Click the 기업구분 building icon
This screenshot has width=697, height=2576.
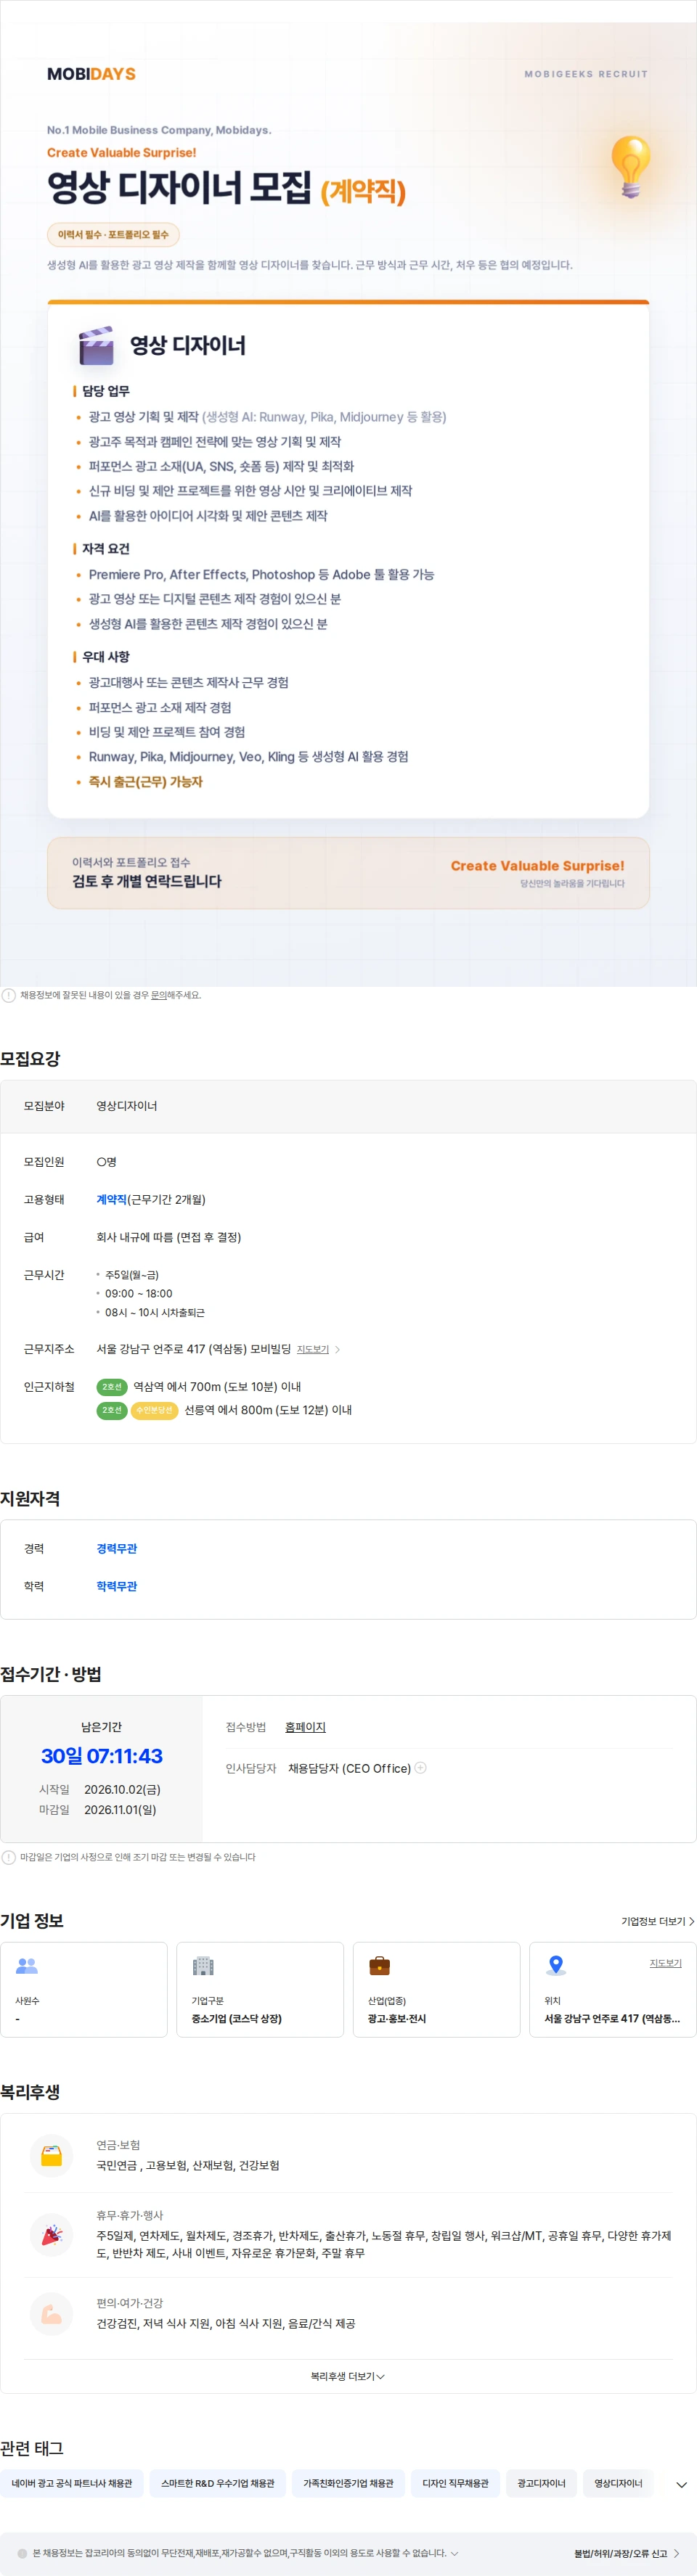[203, 1965]
